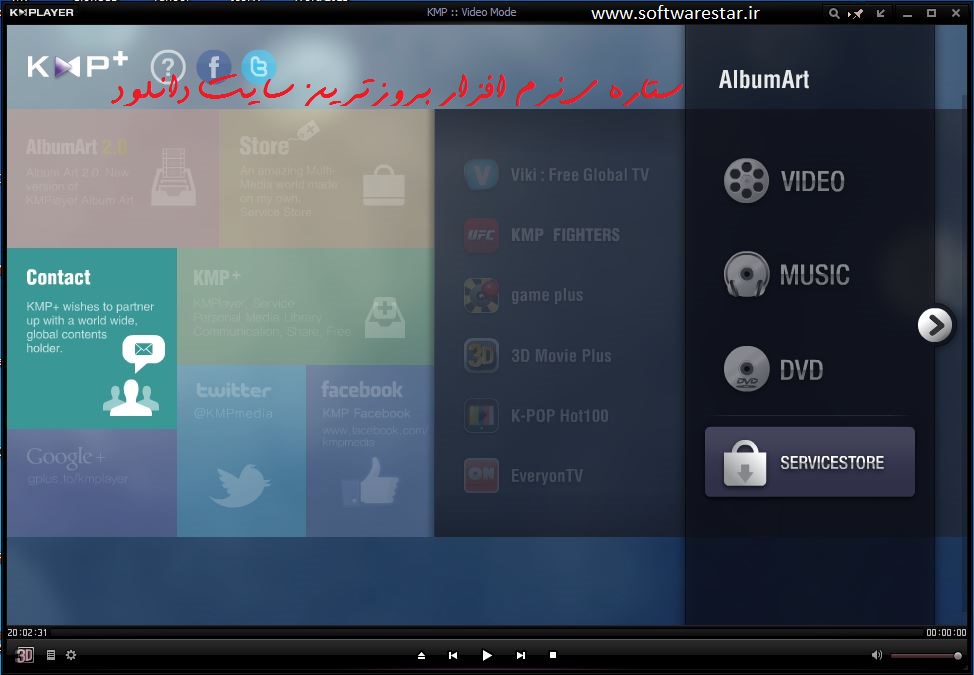Click the 00:00:00 time display
The height and width of the screenshot is (675, 974).
[x=946, y=632]
